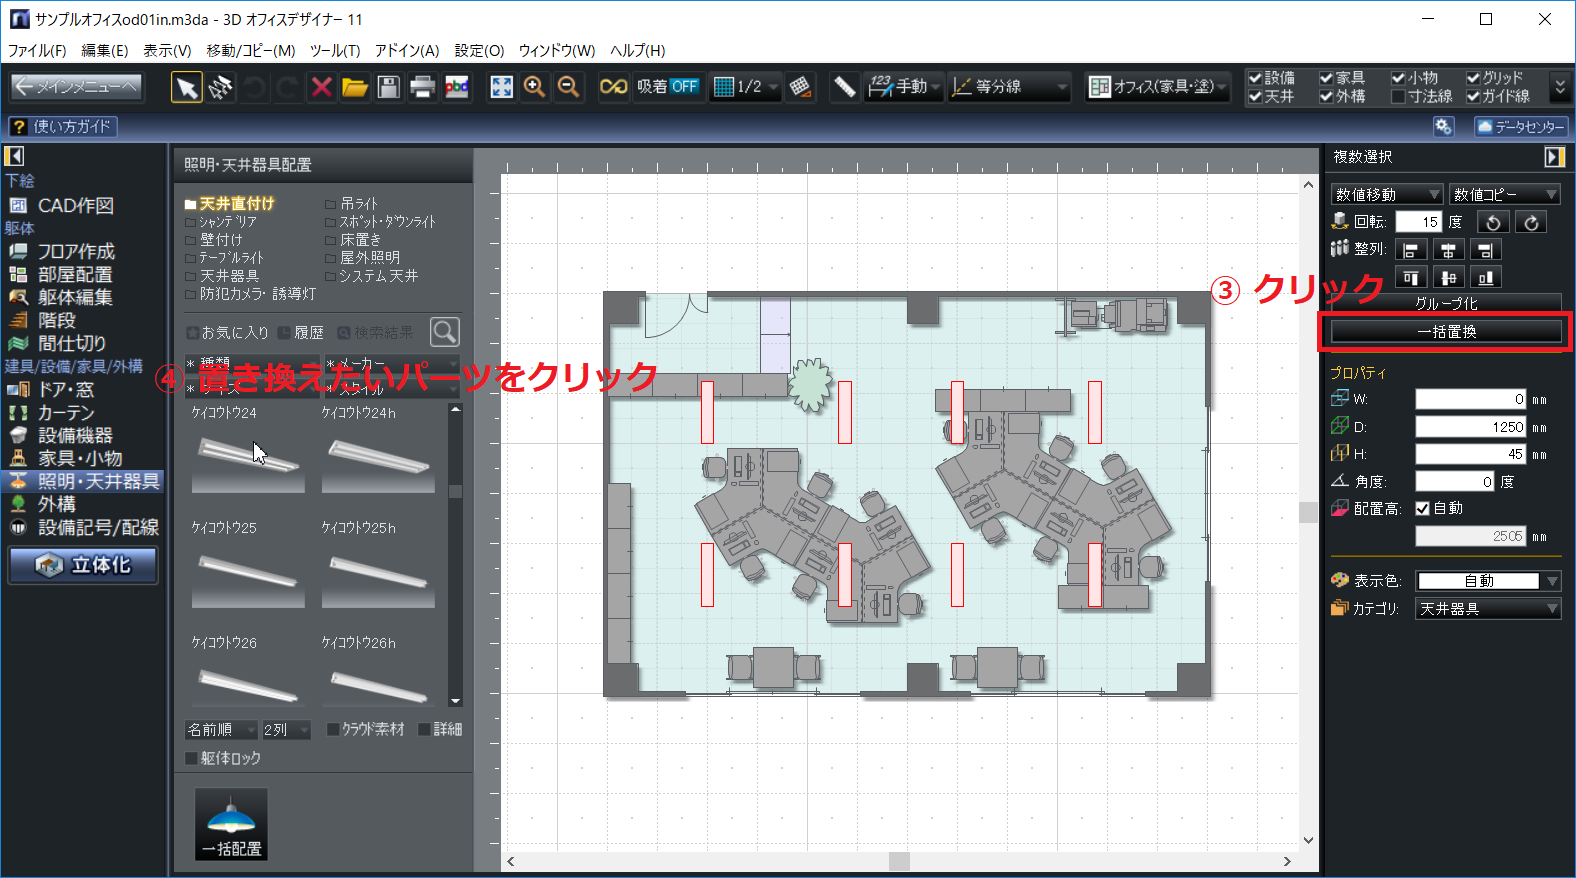Open the 表示(V) menu

pyautogui.click(x=166, y=50)
